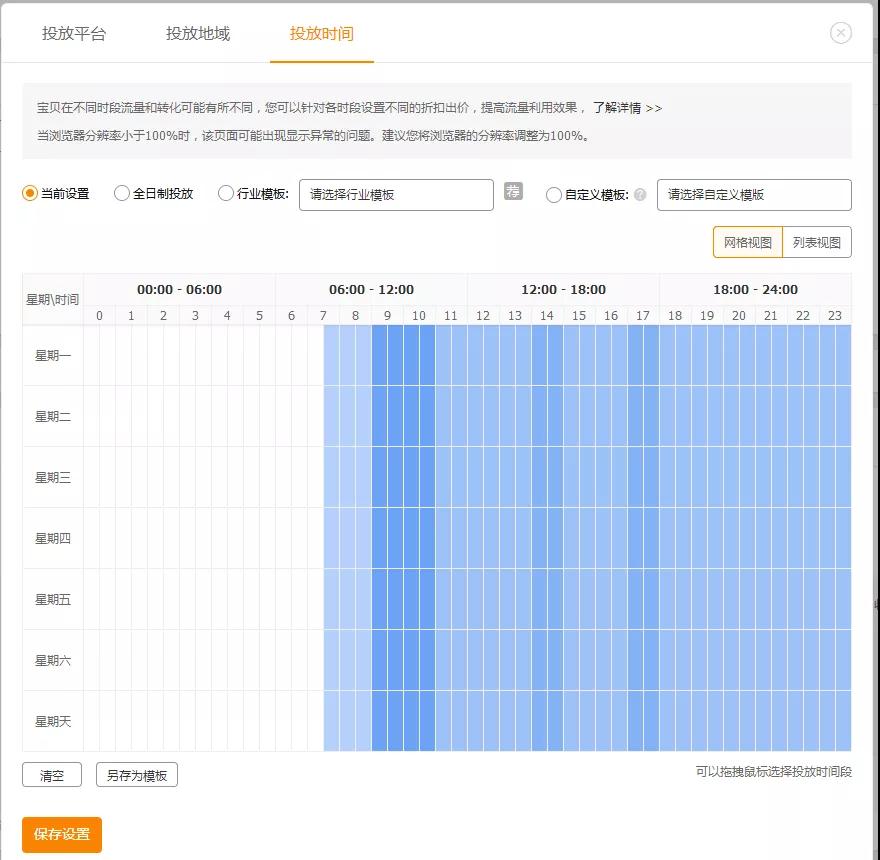
Task: Click the 另存为模板 button
Action: (x=136, y=774)
